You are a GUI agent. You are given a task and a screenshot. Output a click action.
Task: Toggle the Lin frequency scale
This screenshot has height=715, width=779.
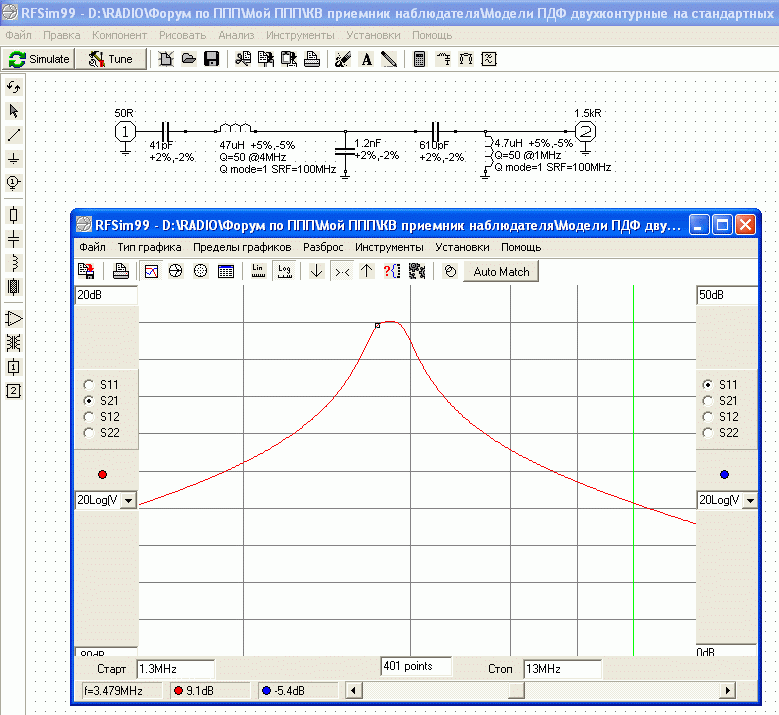[x=258, y=271]
